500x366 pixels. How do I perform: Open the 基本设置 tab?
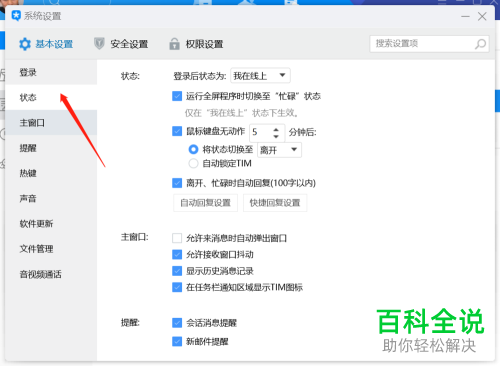(46, 44)
